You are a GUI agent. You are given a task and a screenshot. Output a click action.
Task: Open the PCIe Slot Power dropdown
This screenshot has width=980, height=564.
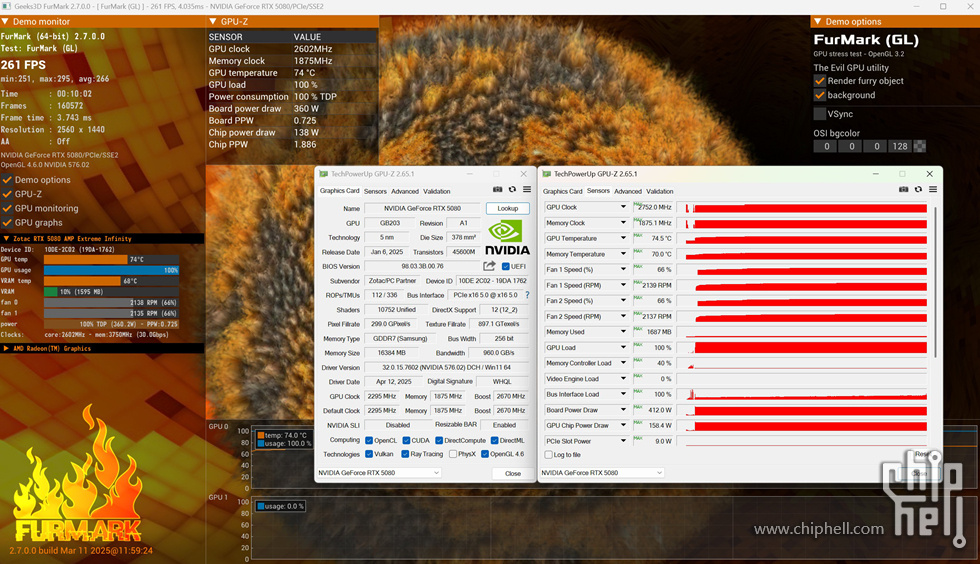[x=623, y=441]
